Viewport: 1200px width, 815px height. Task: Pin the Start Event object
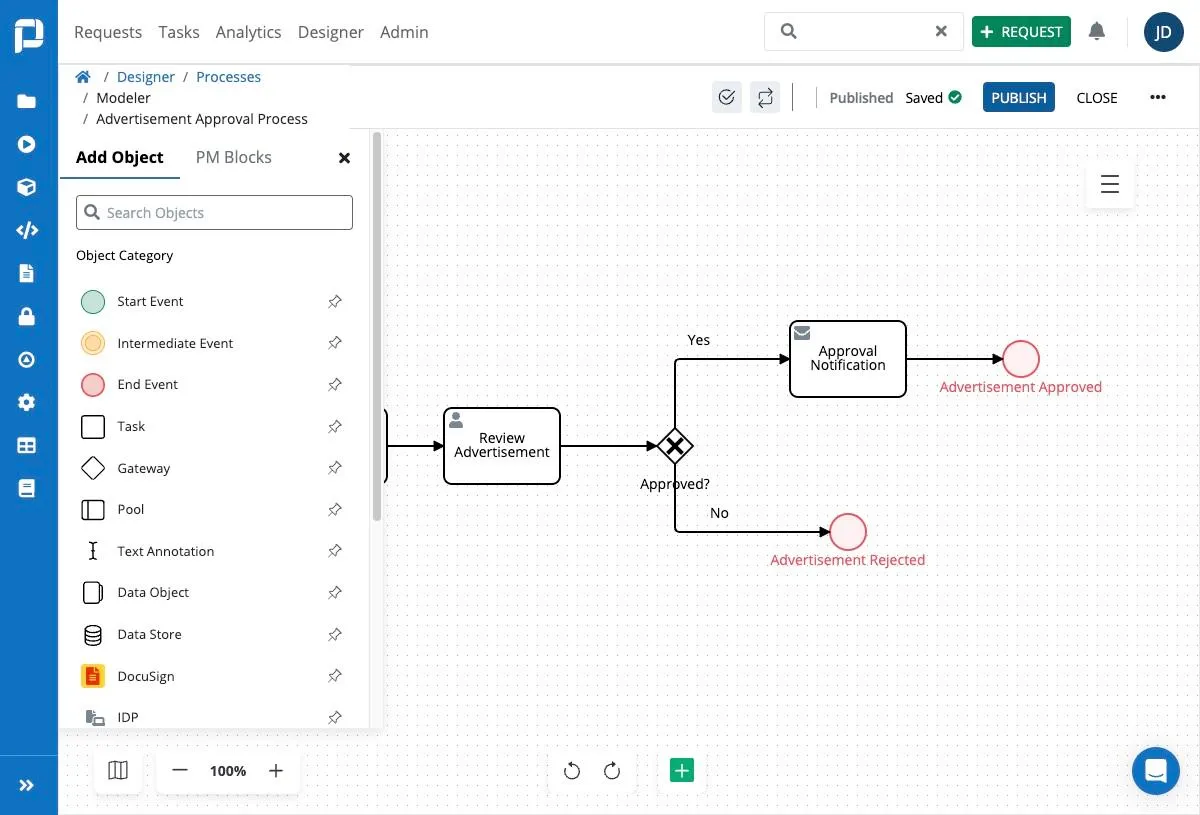(x=335, y=301)
